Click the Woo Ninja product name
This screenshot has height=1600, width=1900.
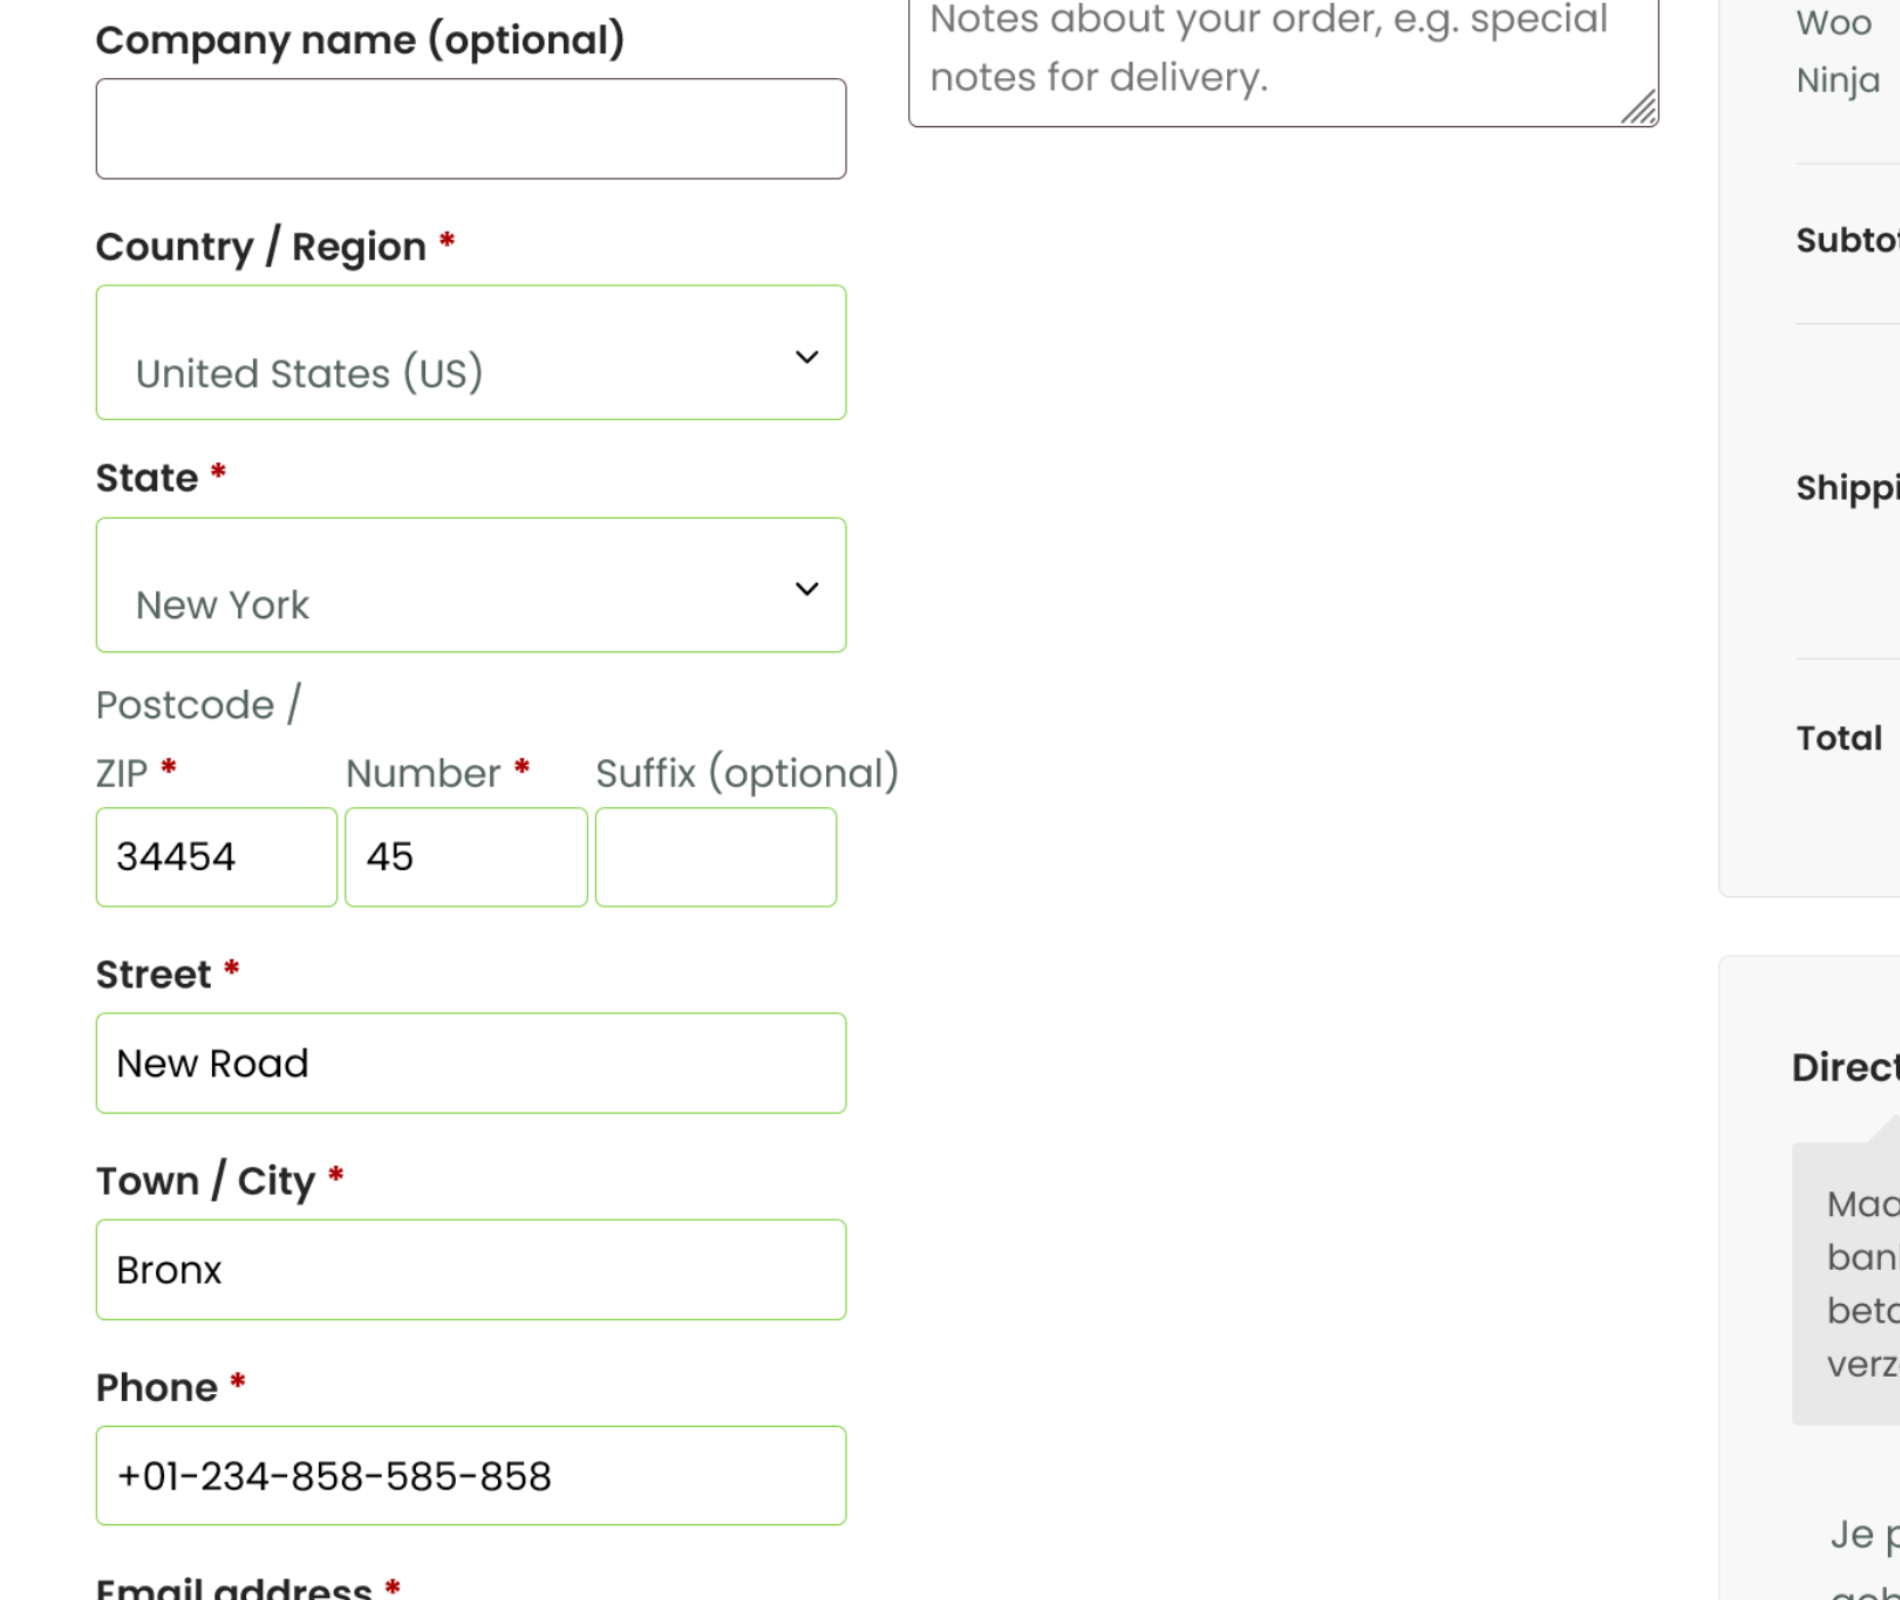pyautogui.click(x=1838, y=50)
